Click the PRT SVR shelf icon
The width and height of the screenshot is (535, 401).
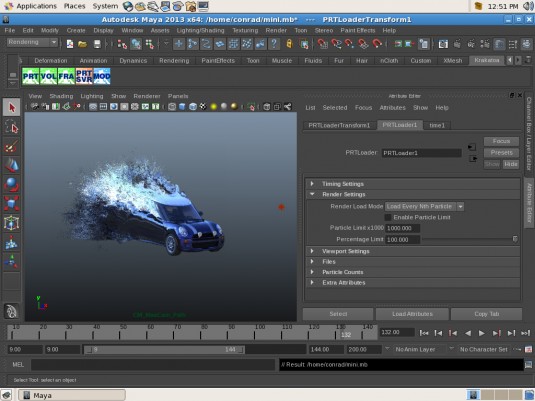[84, 76]
